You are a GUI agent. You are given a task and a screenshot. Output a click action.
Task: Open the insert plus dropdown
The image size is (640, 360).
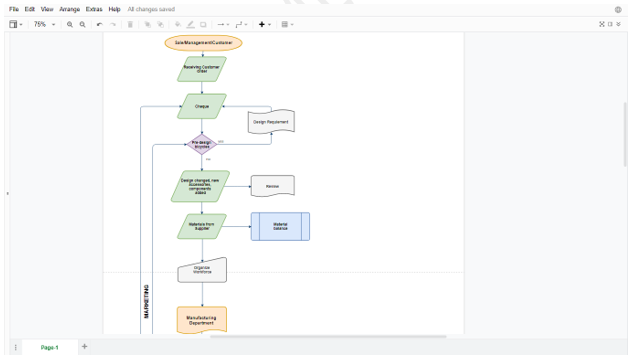coord(264,24)
